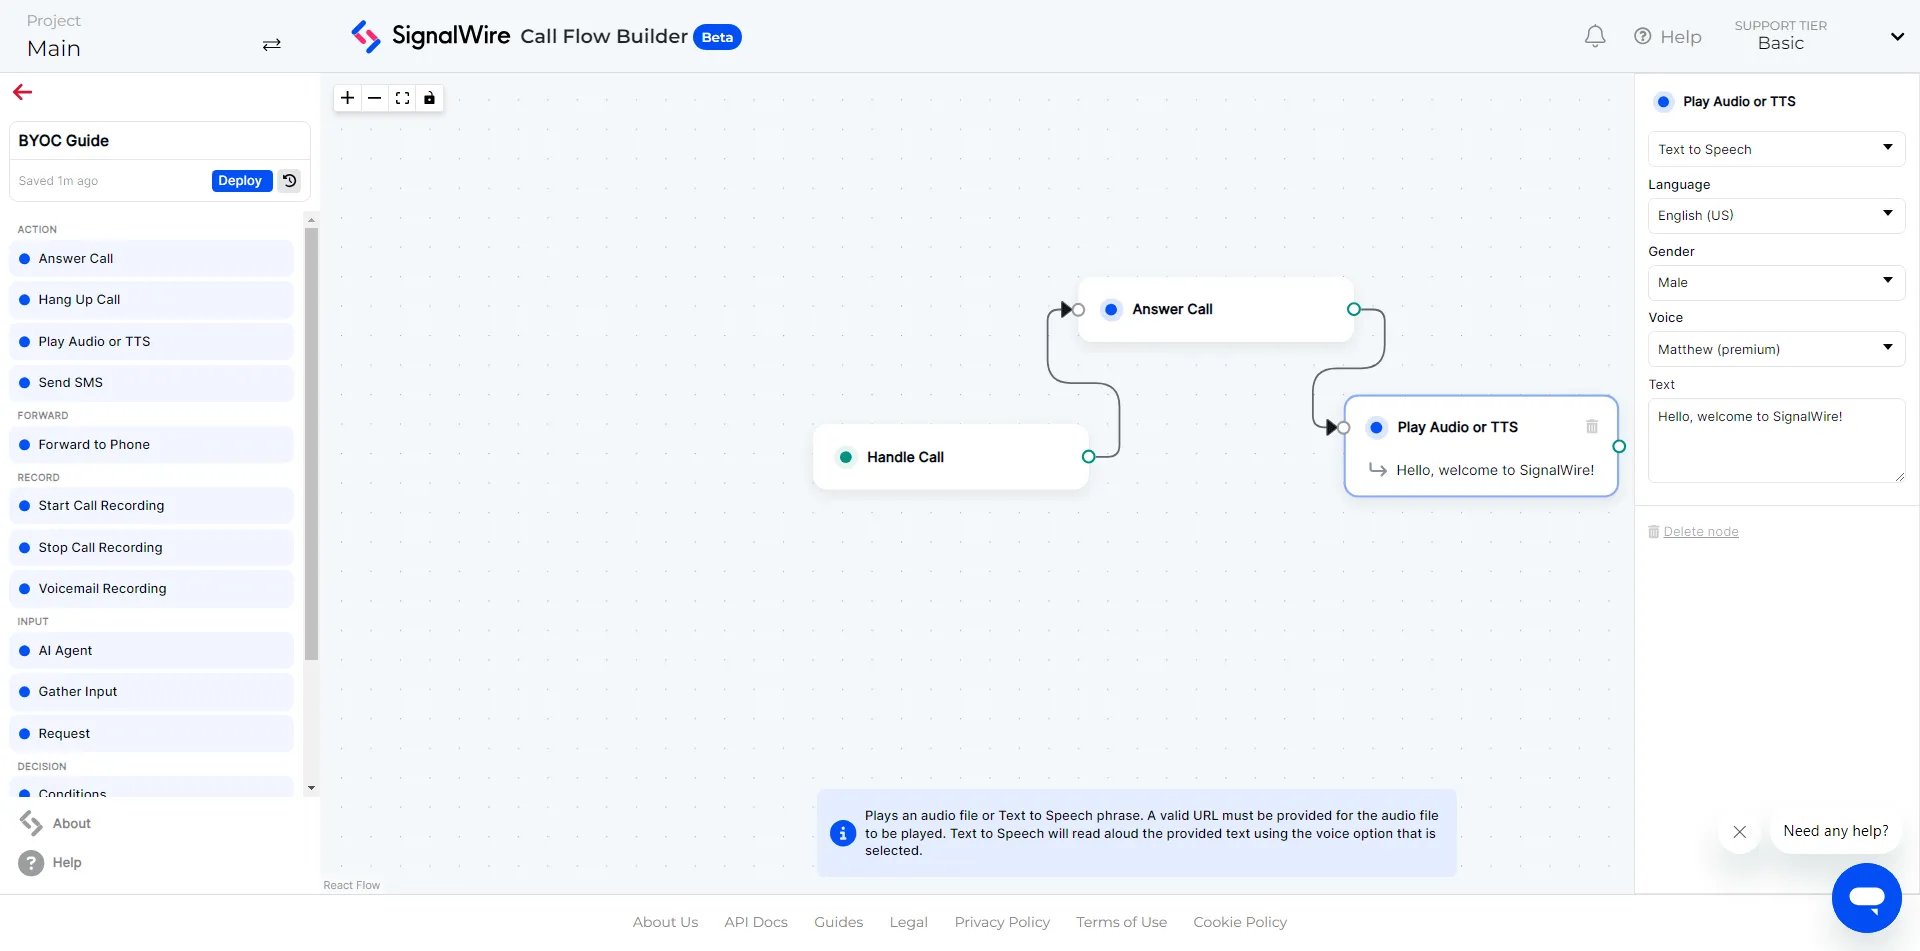Expand the Support Tier selector
The height and width of the screenshot is (951, 1920).
click(1897, 36)
